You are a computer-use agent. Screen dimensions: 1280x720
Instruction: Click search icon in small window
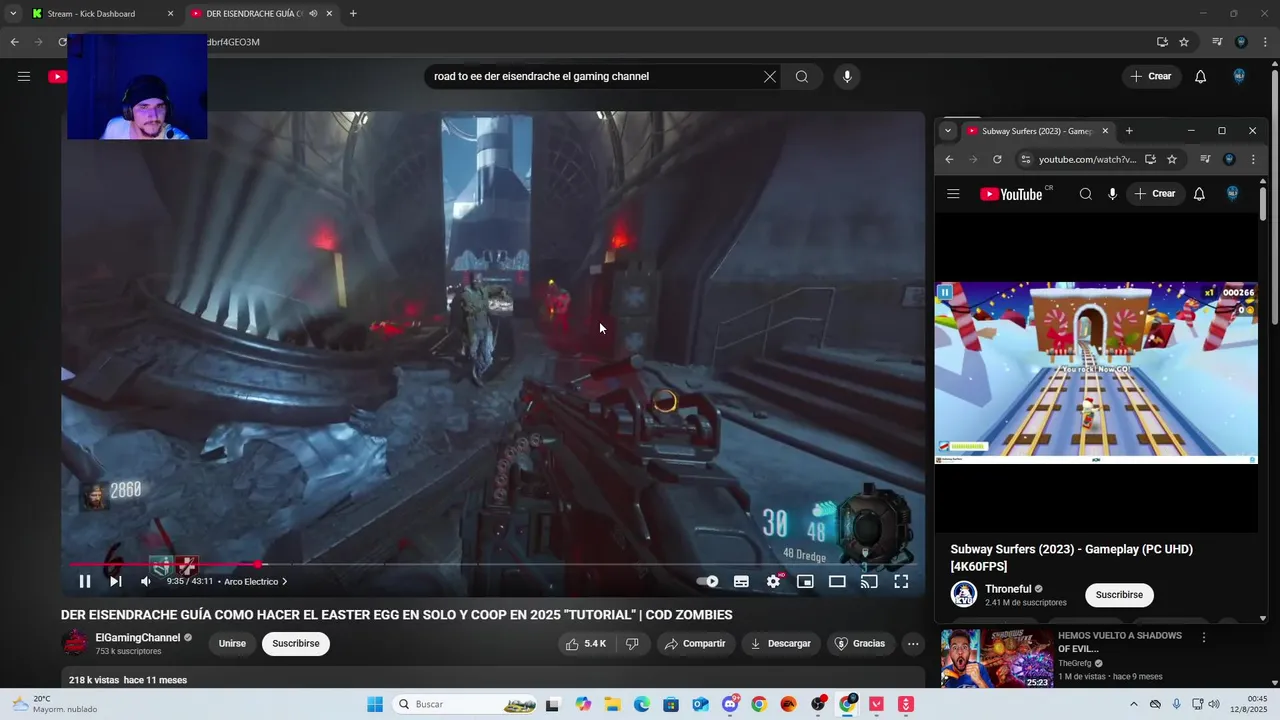click(1086, 194)
